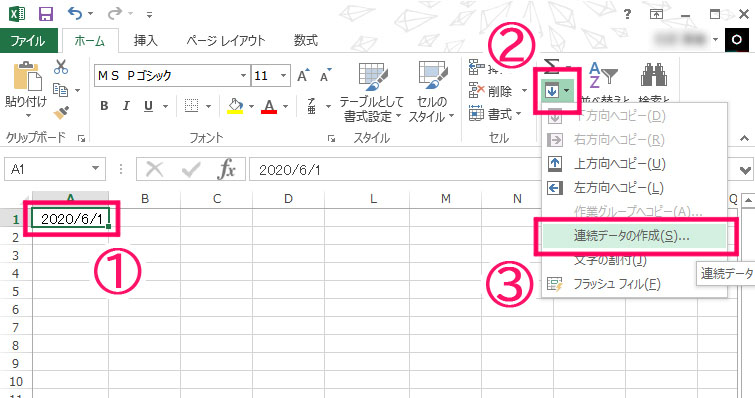755x398 pixels.
Task: Click the Name Box showing A1
Action: click(46, 169)
